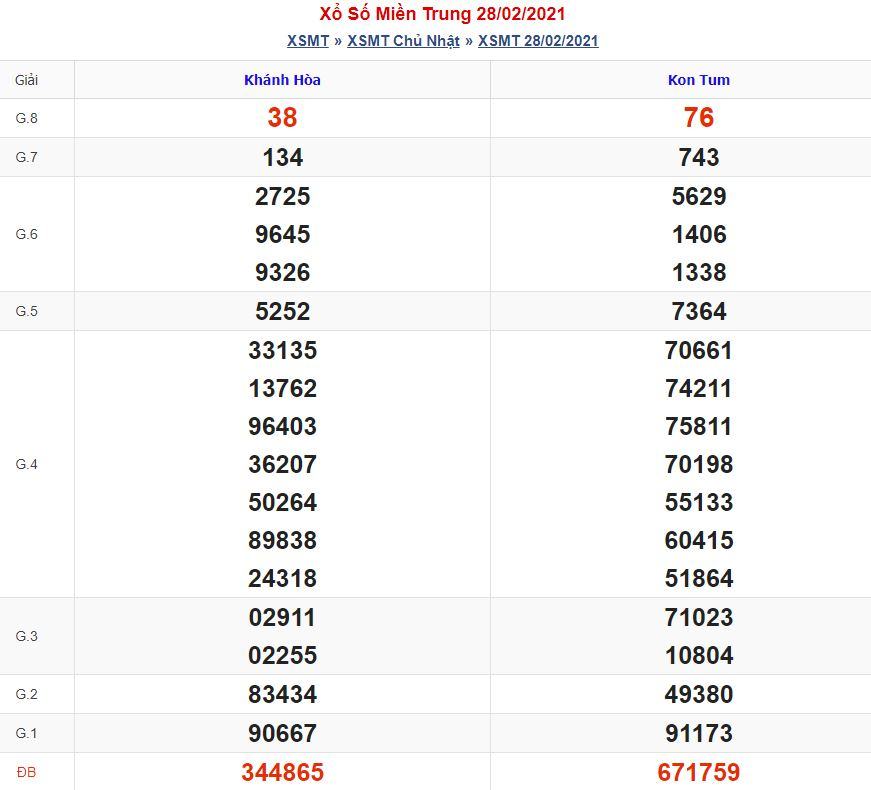This screenshot has width=871, height=790.
Task: Select Kon Tum G.8 number 76
Action: tap(699, 118)
